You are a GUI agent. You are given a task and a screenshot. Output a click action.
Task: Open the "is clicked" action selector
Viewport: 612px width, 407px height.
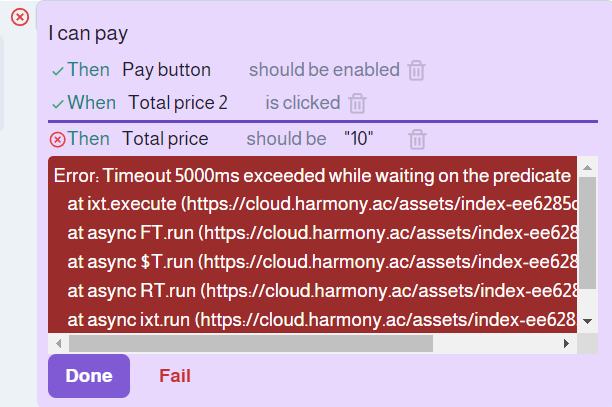pos(303,103)
